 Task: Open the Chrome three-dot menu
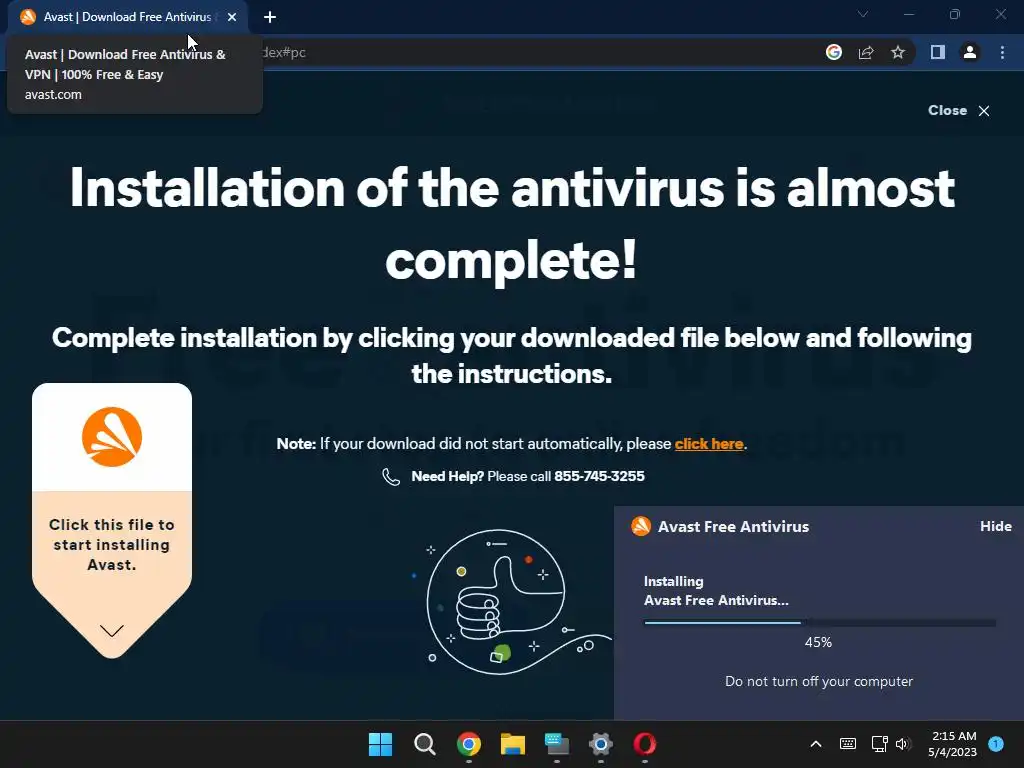(1002, 52)
